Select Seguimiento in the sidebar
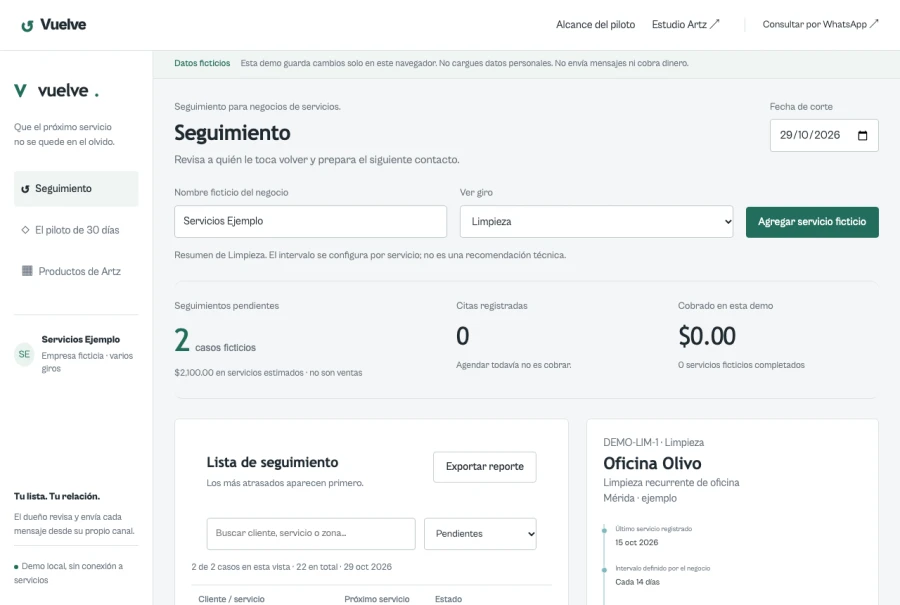Screen dimensions: 900x605 tap(76, 189)
